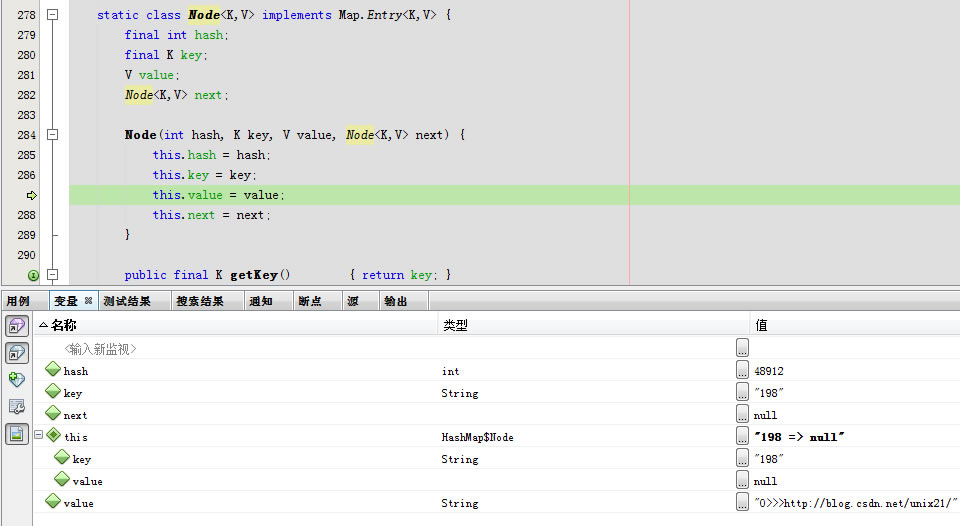960x526 pixels.
Task: Select the diamond icon of key under this
Action: pyautogui.click(x=62, y=457)
